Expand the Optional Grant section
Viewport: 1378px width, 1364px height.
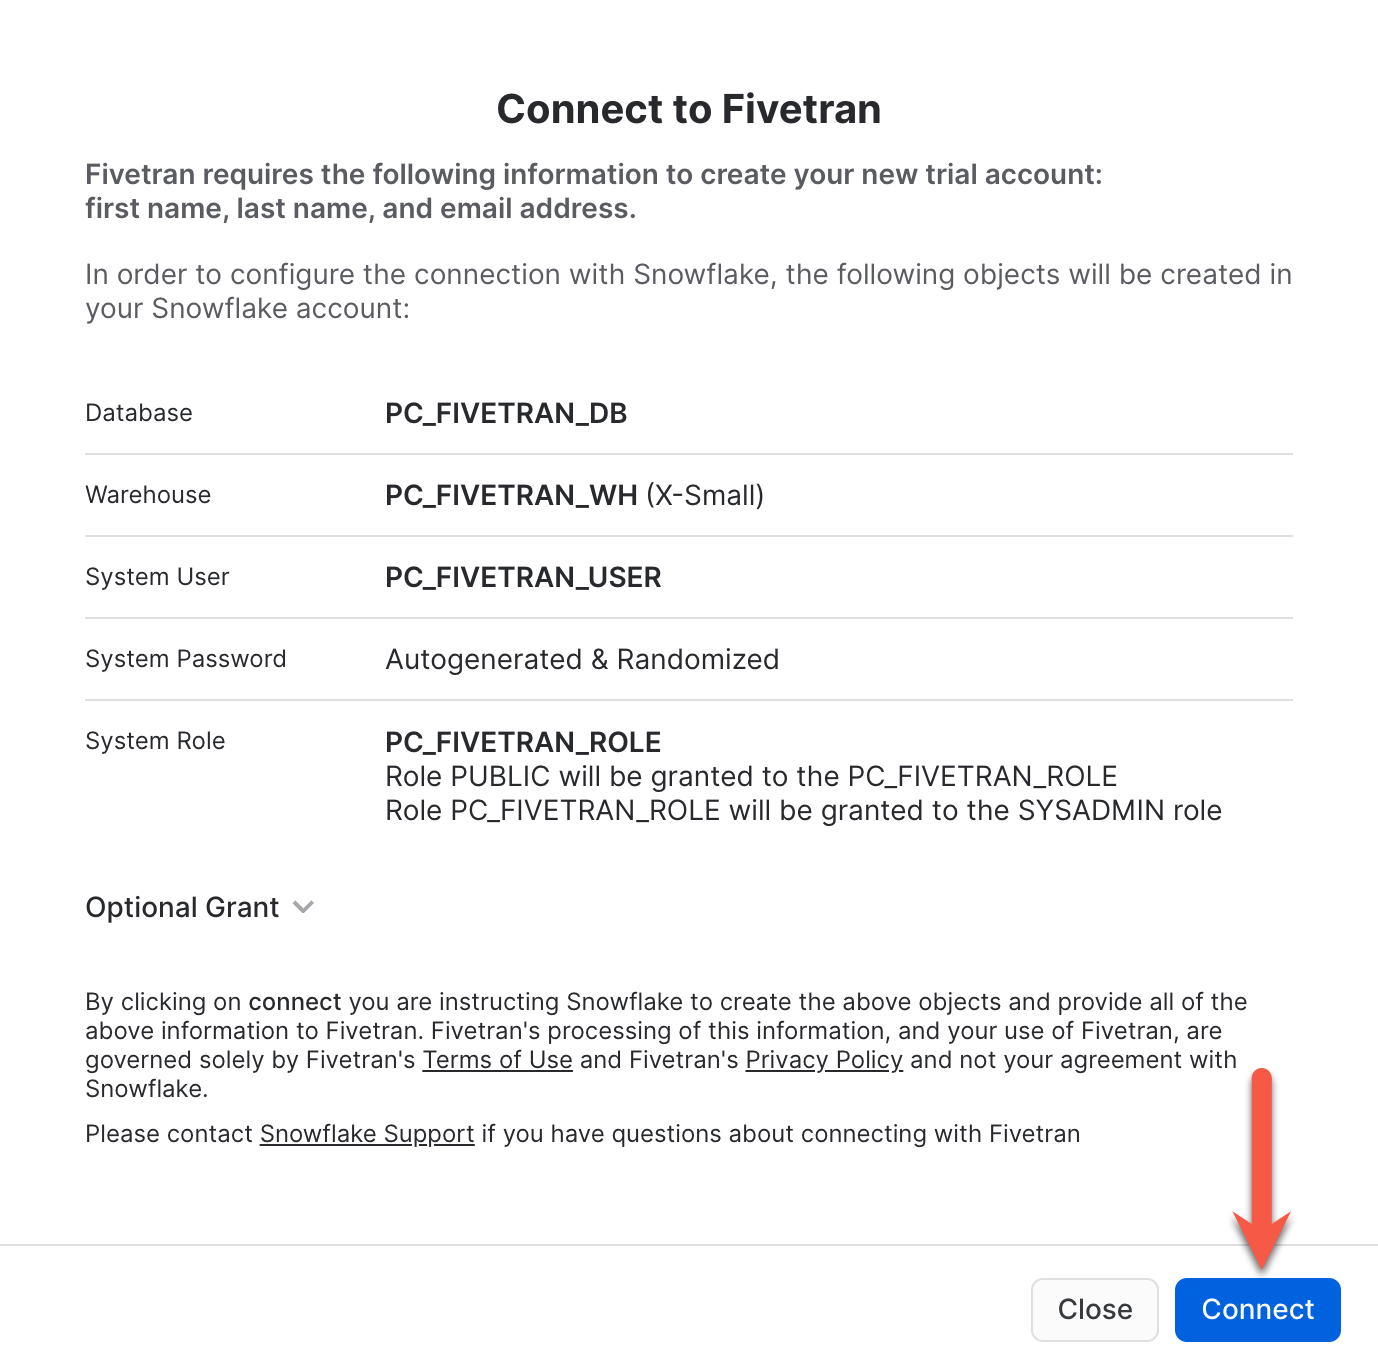pyautogui.click(x=182, y=907)
